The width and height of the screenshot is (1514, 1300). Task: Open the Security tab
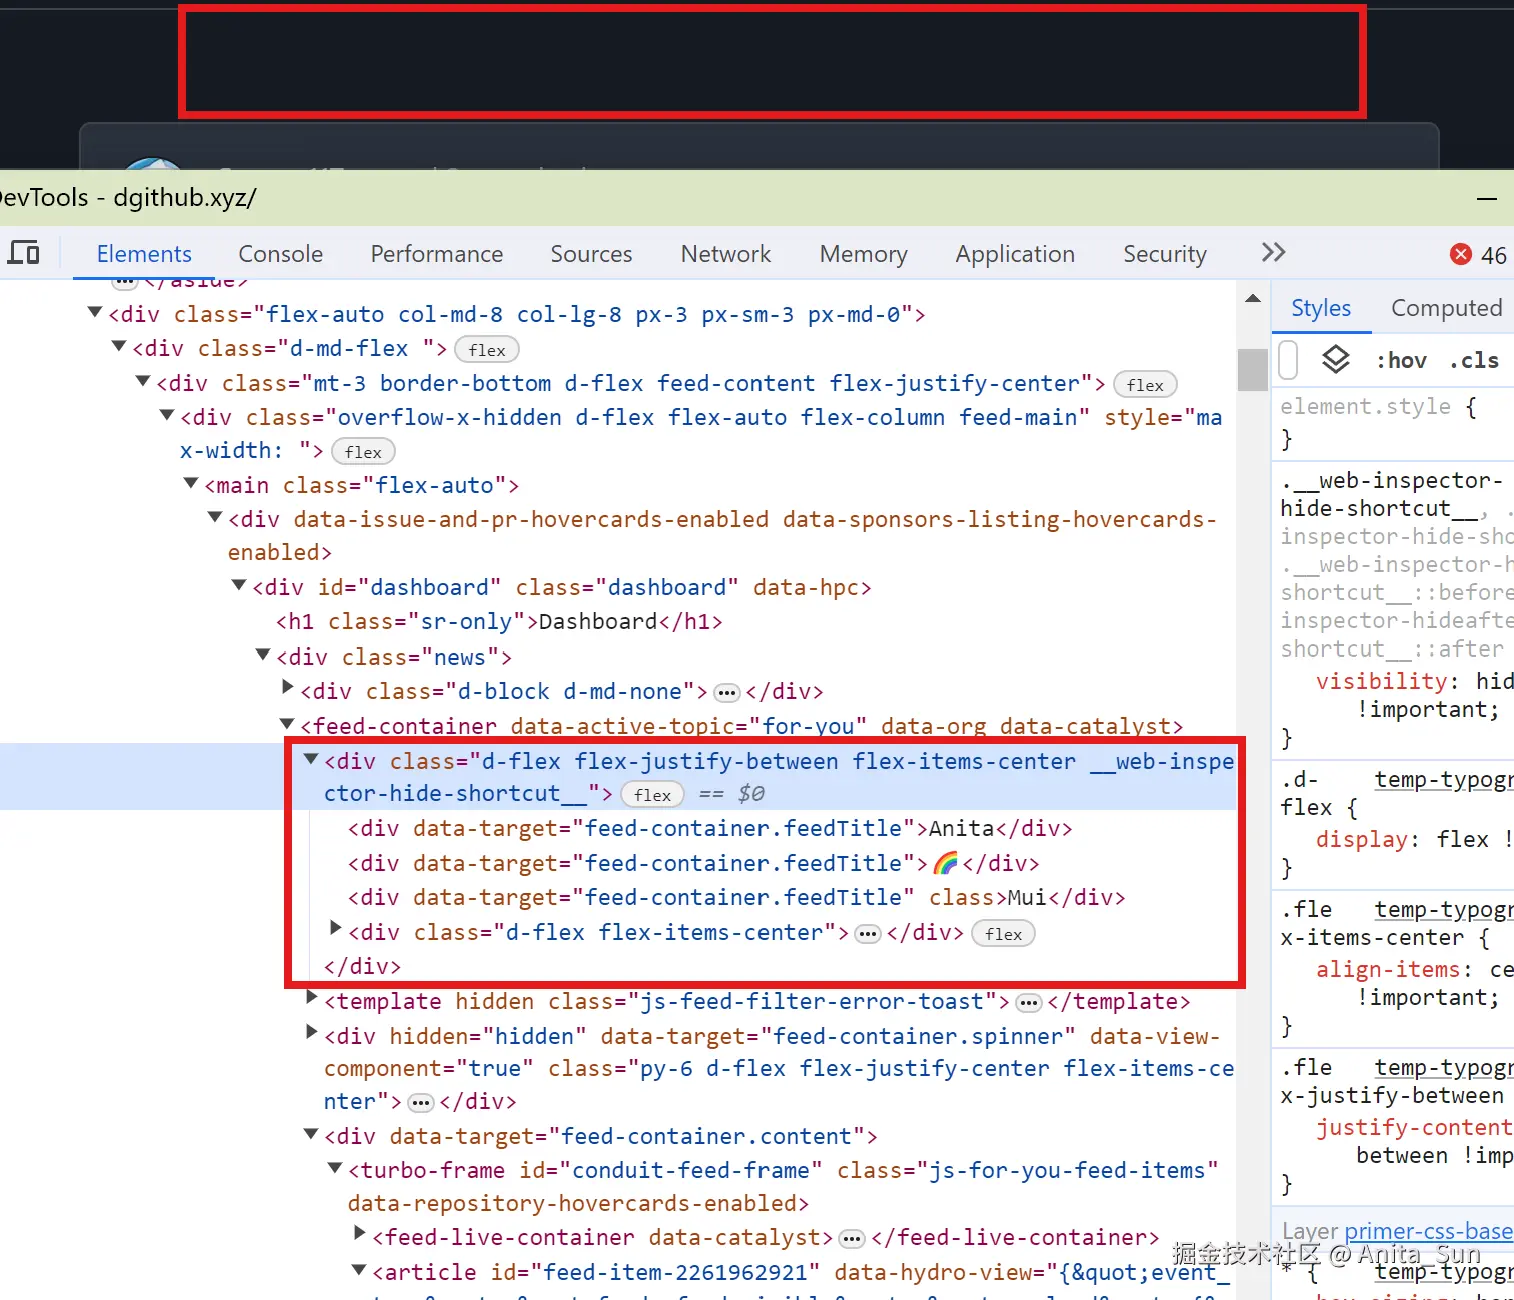click(x=1165, y=254)
